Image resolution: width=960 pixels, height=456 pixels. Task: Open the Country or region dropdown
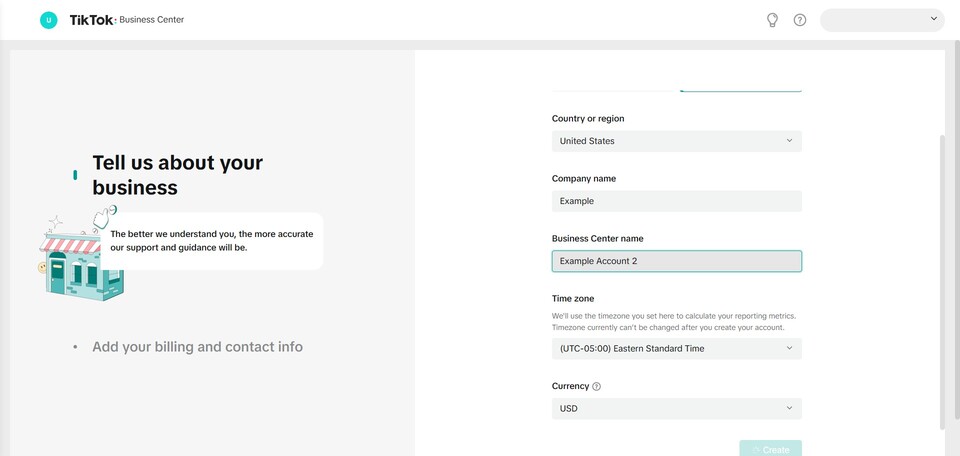pos(676,141)
